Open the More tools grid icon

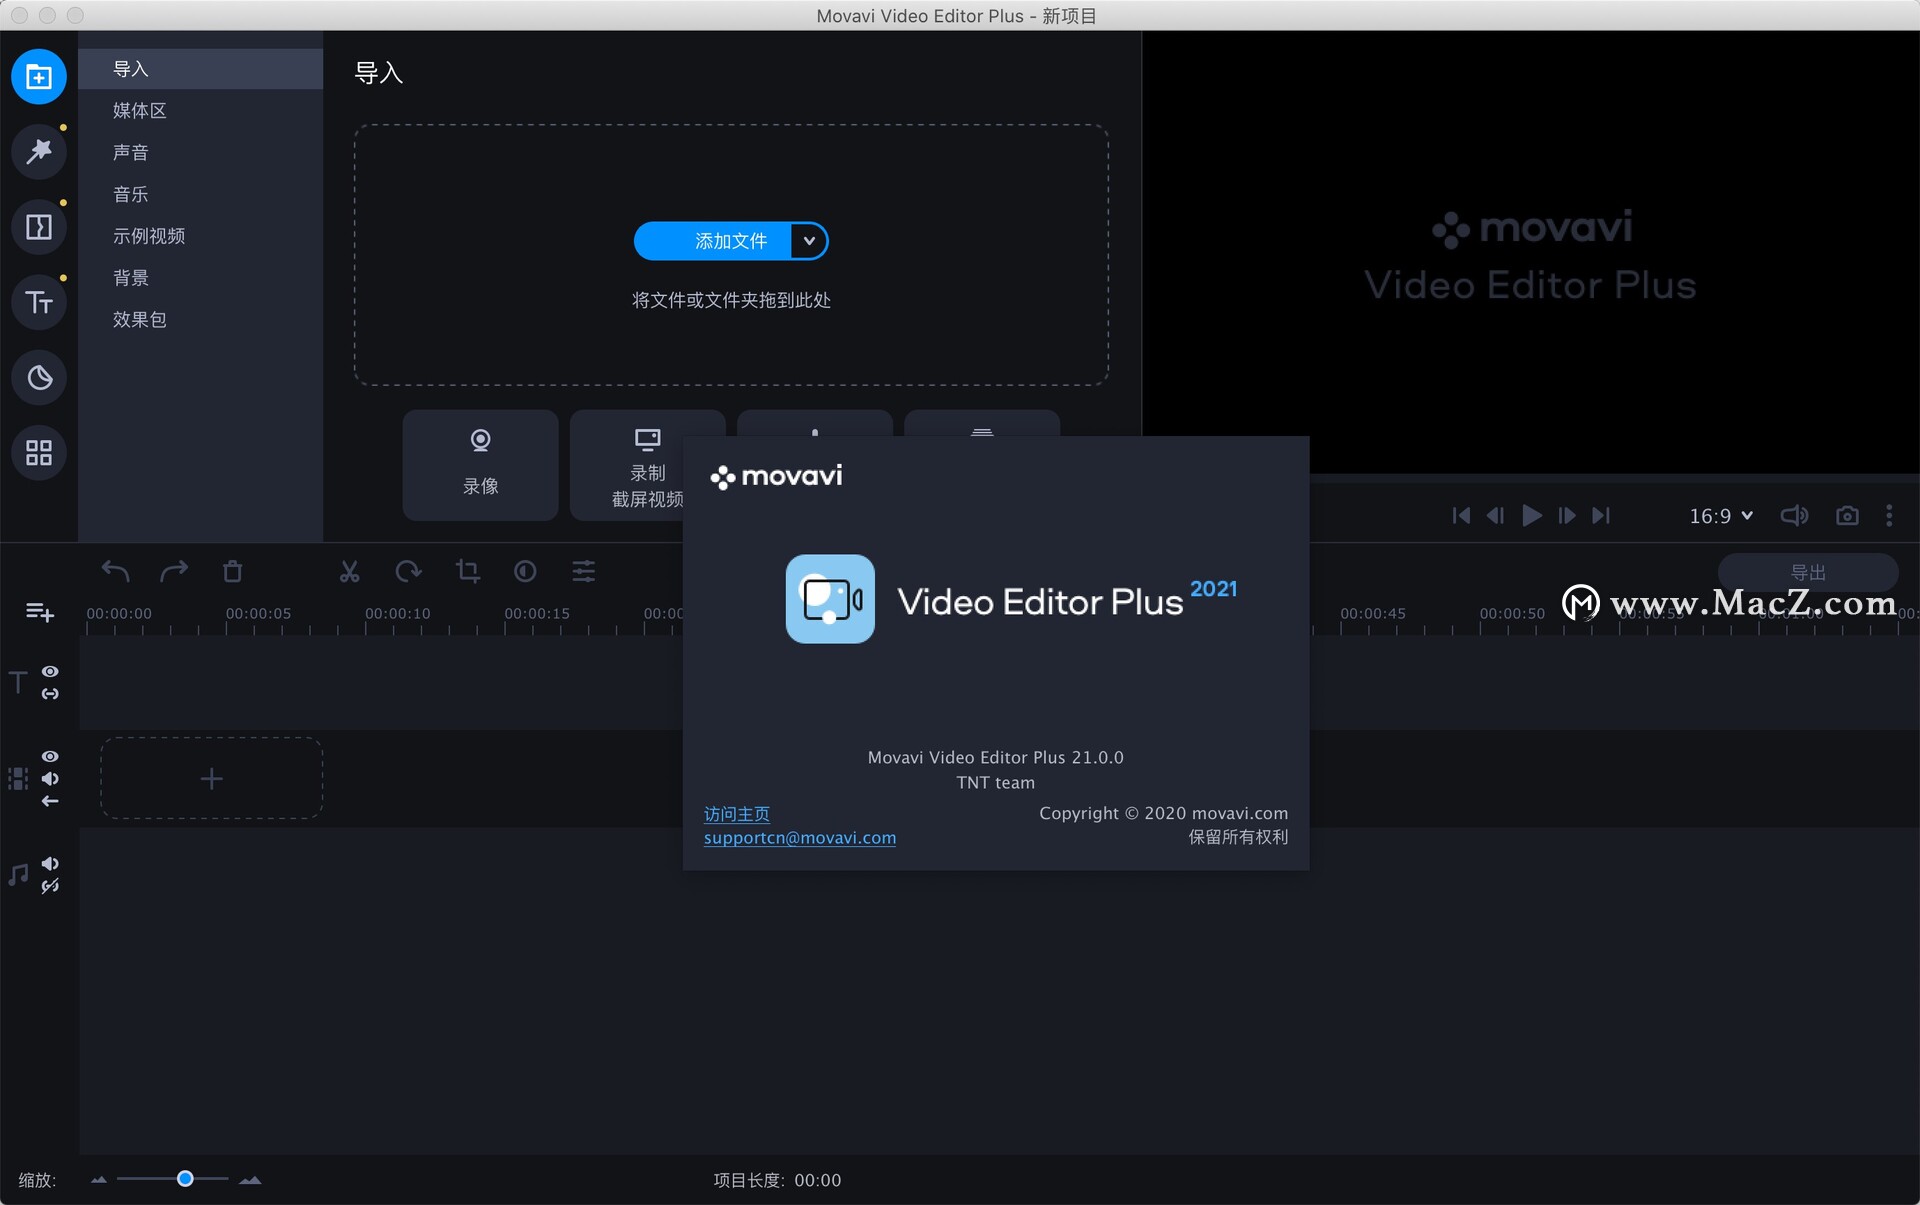39,453
